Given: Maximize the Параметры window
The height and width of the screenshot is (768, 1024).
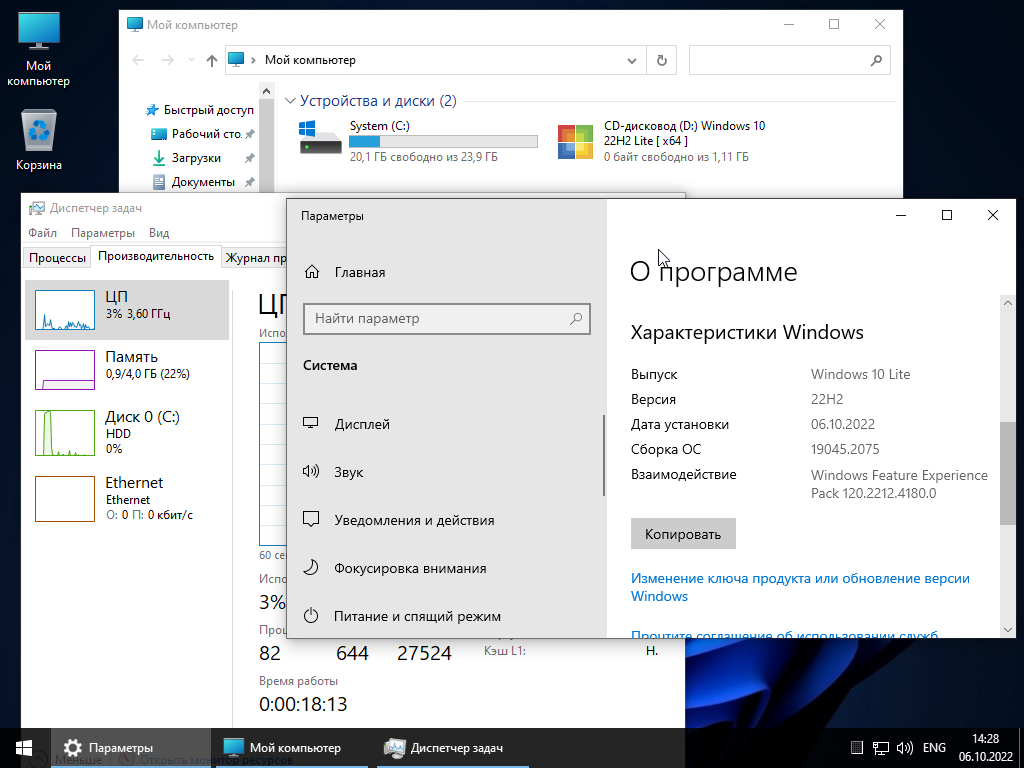Looking at the screenshot, I should [x=947, y=215].
